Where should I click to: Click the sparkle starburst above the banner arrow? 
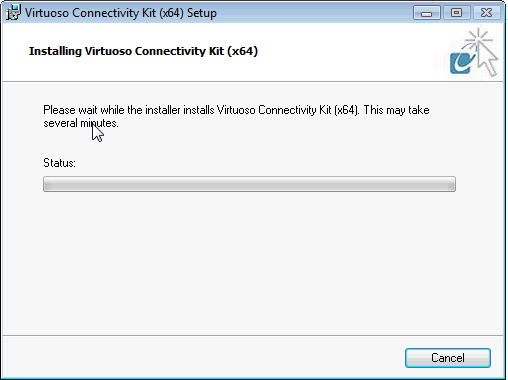[x=479, y=40]
